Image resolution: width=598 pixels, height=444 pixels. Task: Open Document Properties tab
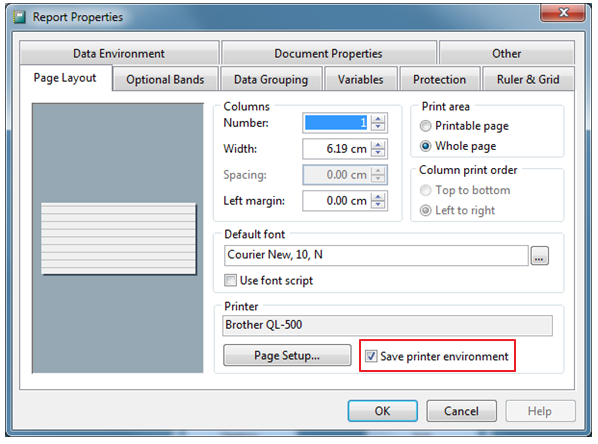pyautogui.click(x=329, y=53)
